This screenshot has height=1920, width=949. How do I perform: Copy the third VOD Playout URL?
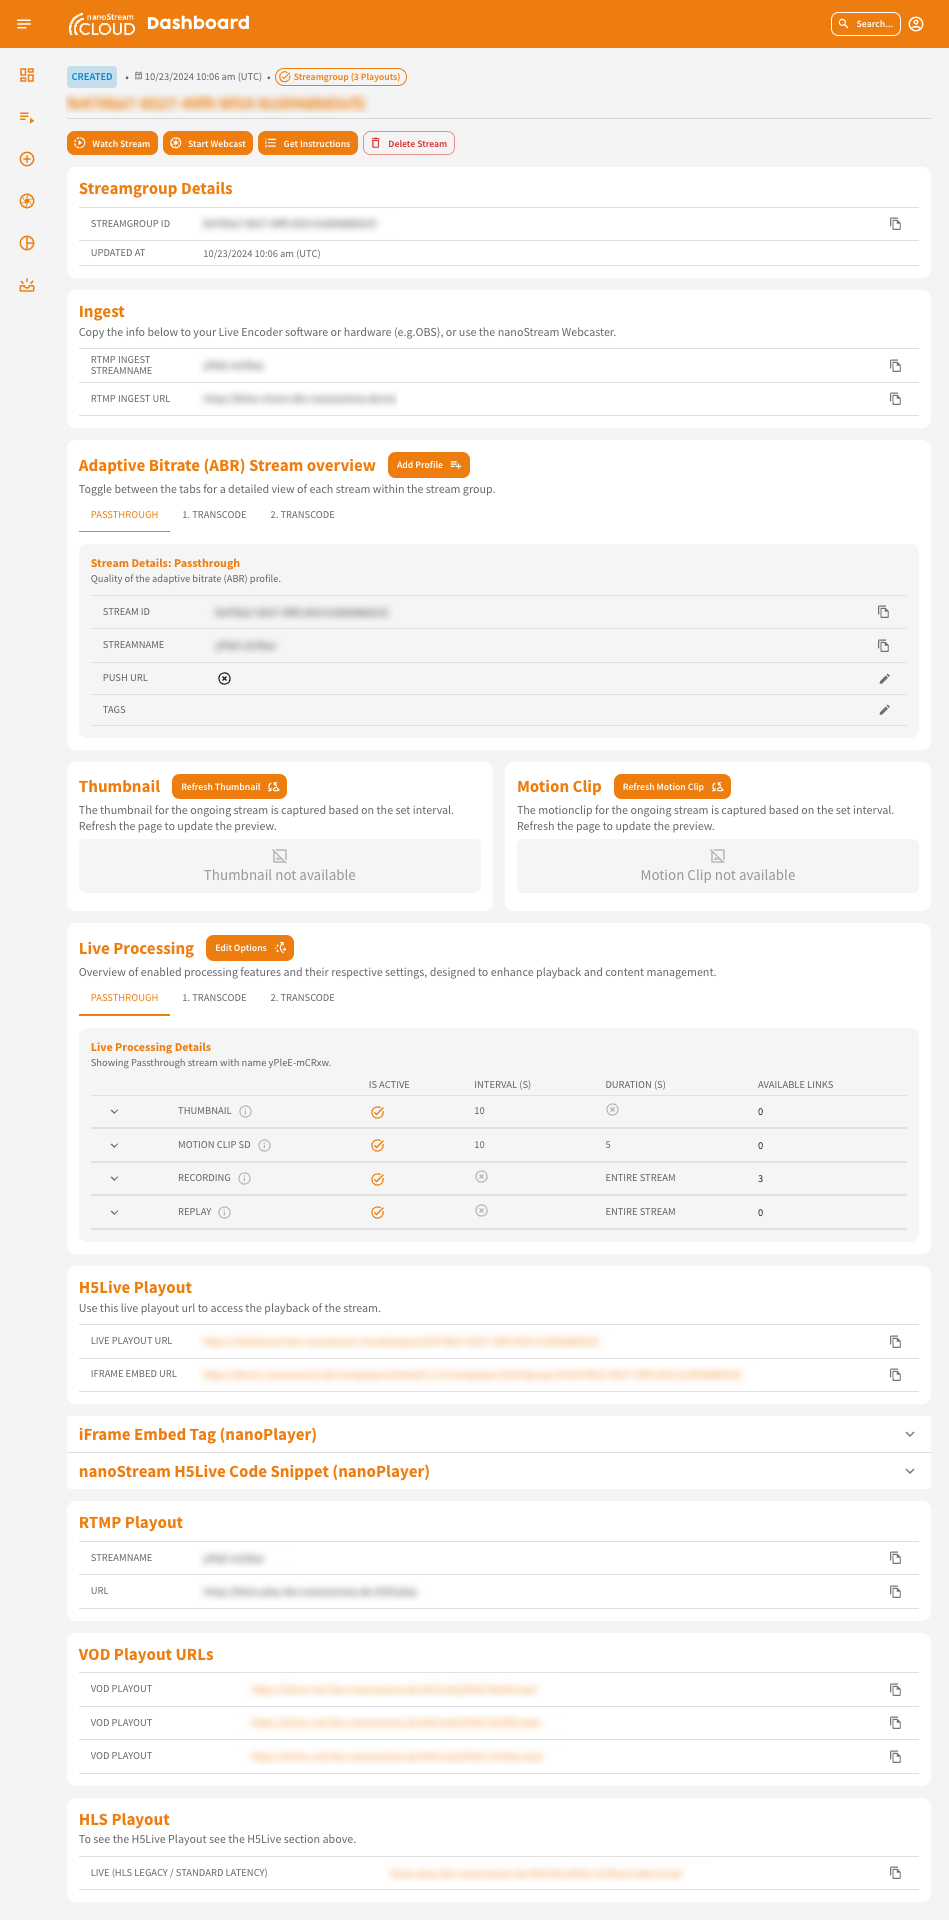tap(896, 1757)
